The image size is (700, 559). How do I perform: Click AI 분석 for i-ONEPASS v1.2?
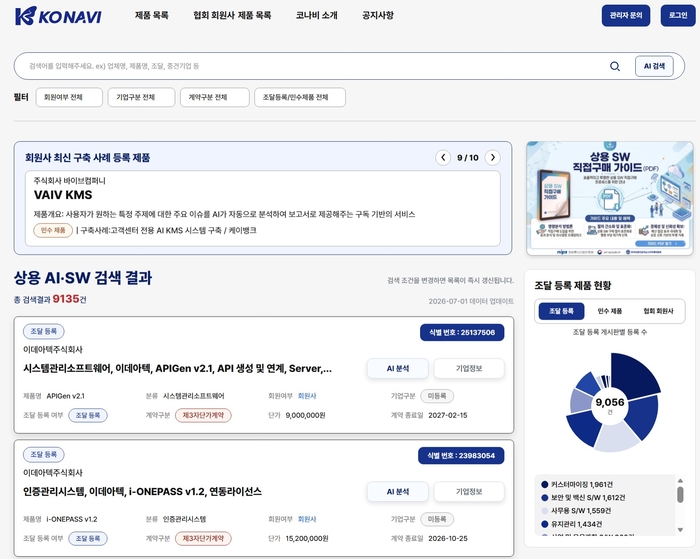click(397, 492)
